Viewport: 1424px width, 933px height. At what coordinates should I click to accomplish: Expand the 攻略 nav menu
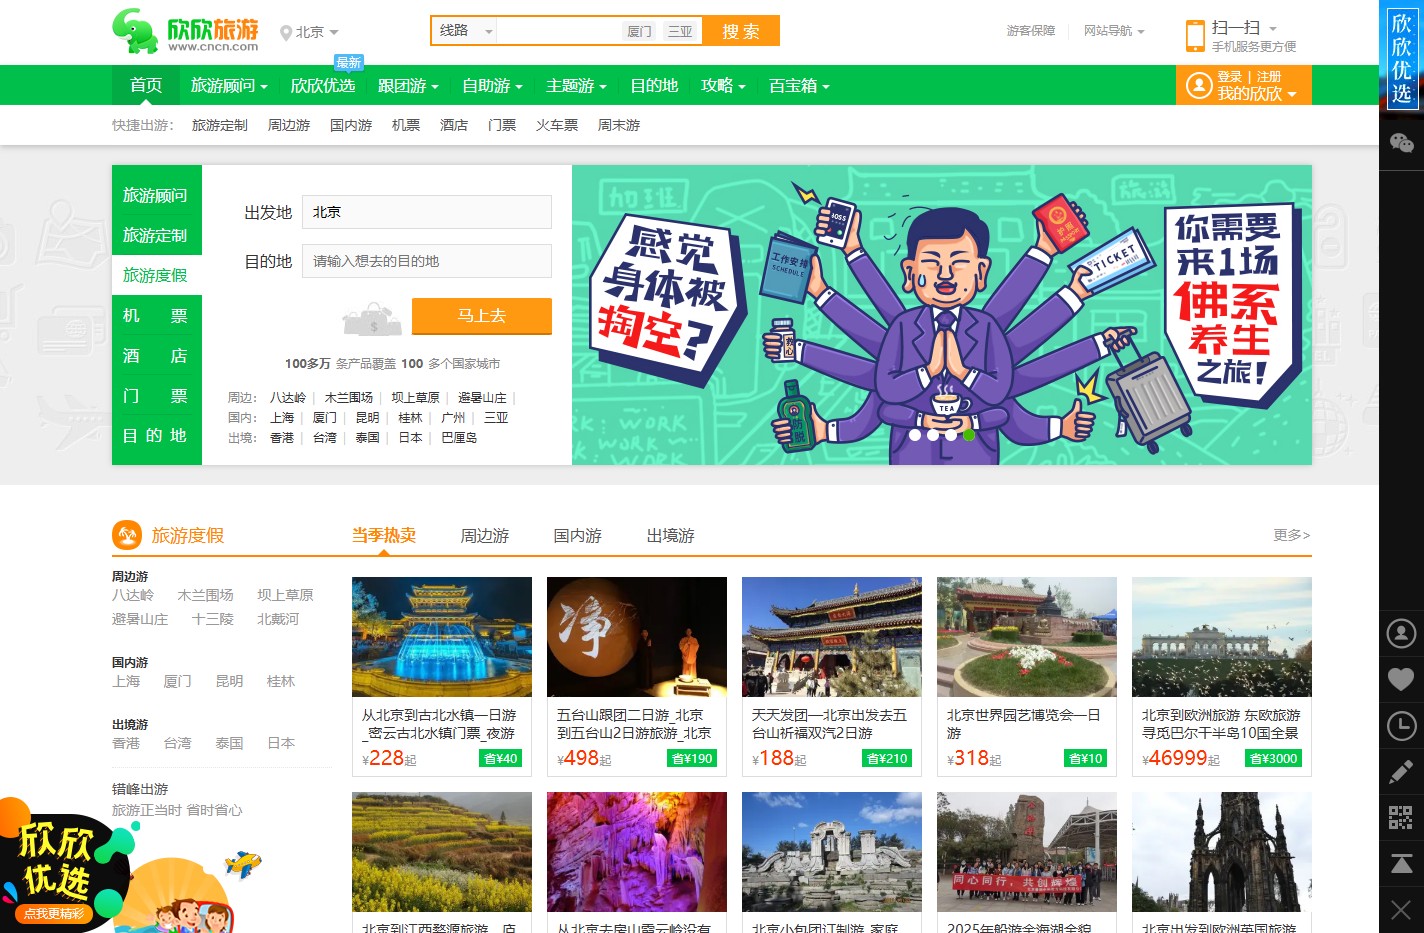click(723, 86)
